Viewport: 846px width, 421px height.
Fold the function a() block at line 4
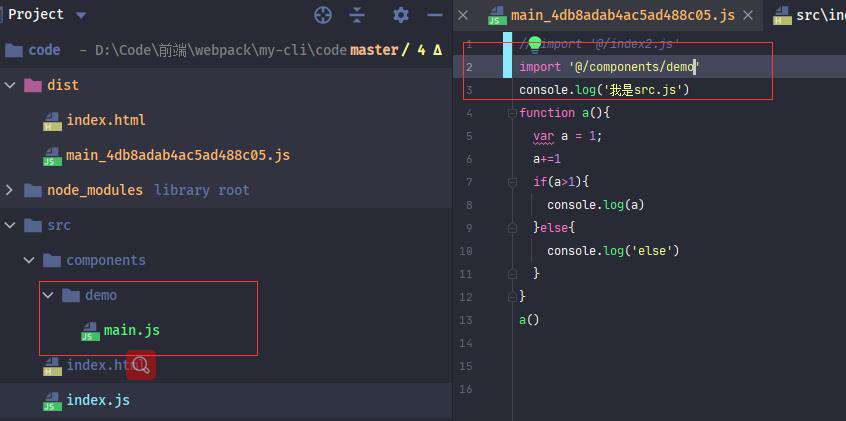click(x=513, y=113)
